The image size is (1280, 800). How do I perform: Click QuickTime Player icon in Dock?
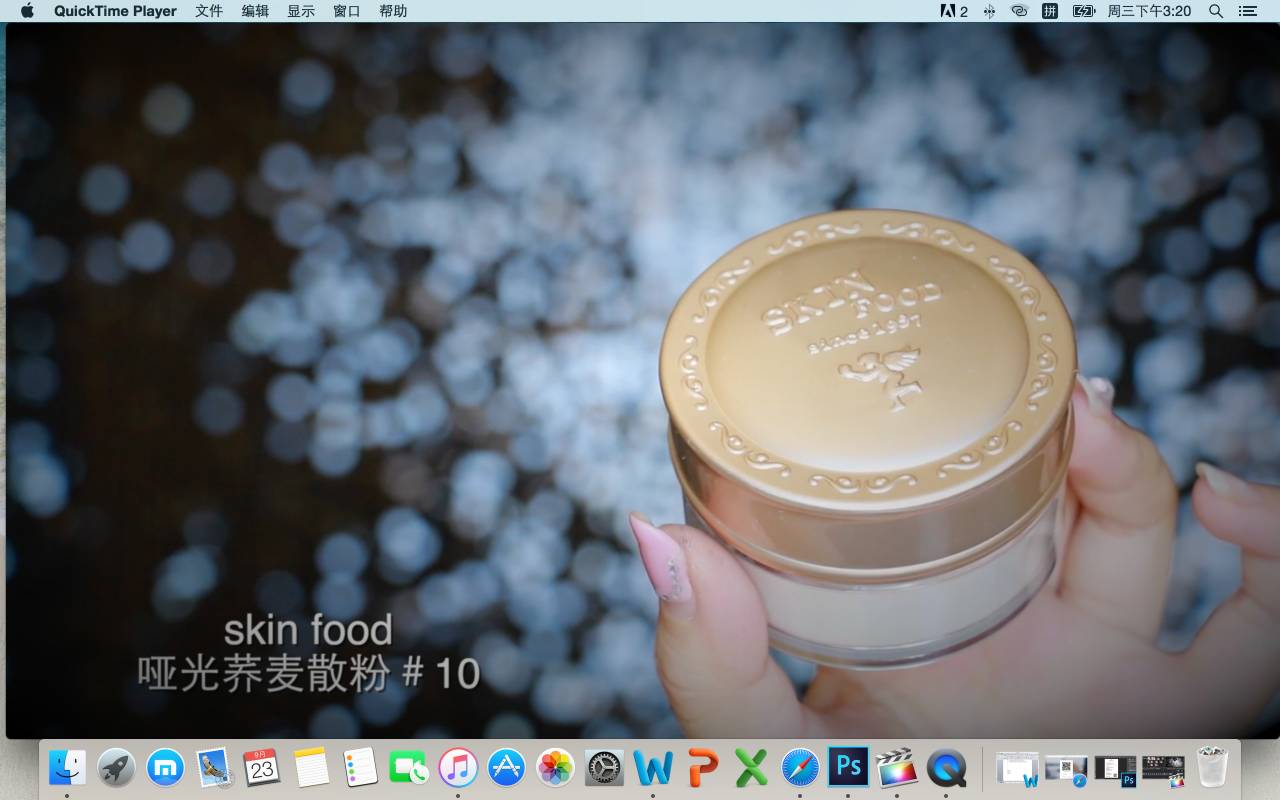(946, 768)
